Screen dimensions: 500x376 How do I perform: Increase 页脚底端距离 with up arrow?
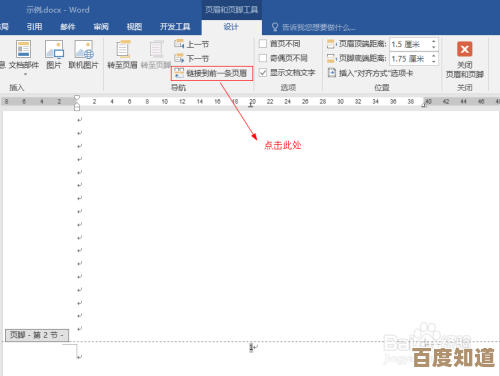coord(434,56)
